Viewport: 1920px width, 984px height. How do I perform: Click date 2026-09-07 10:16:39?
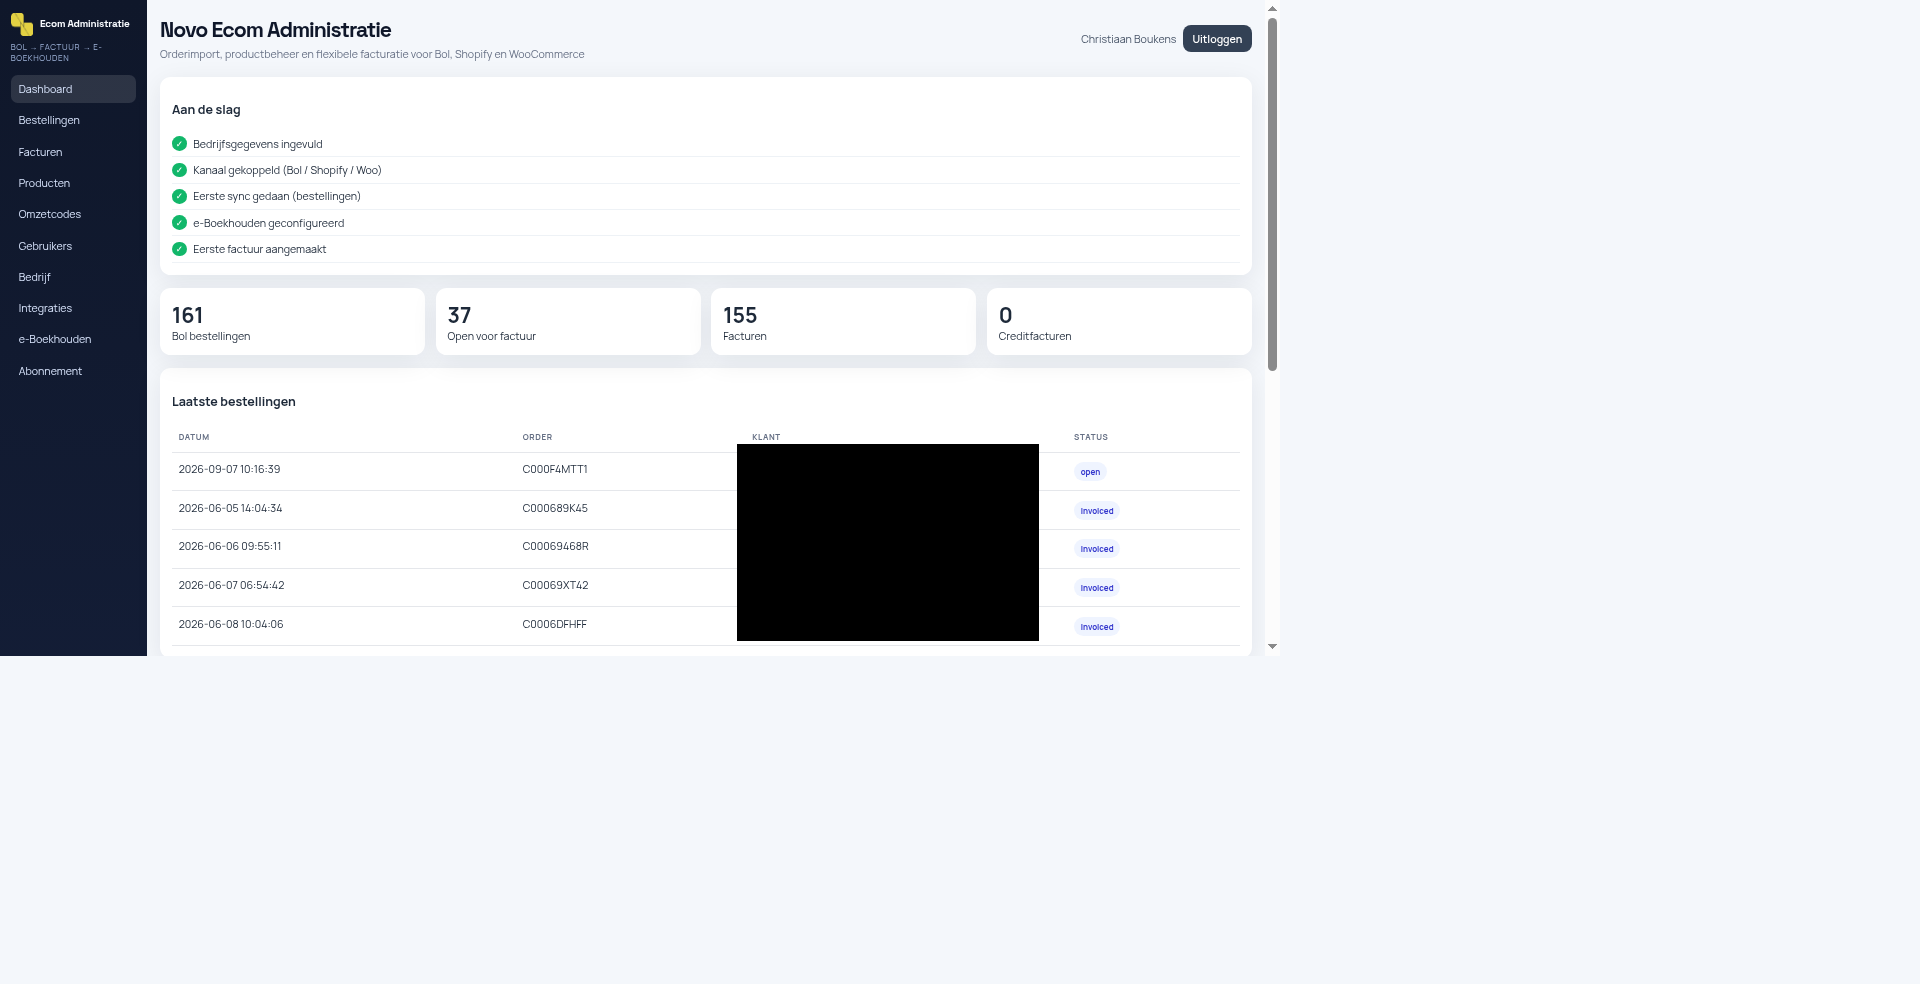click(229, 469)
